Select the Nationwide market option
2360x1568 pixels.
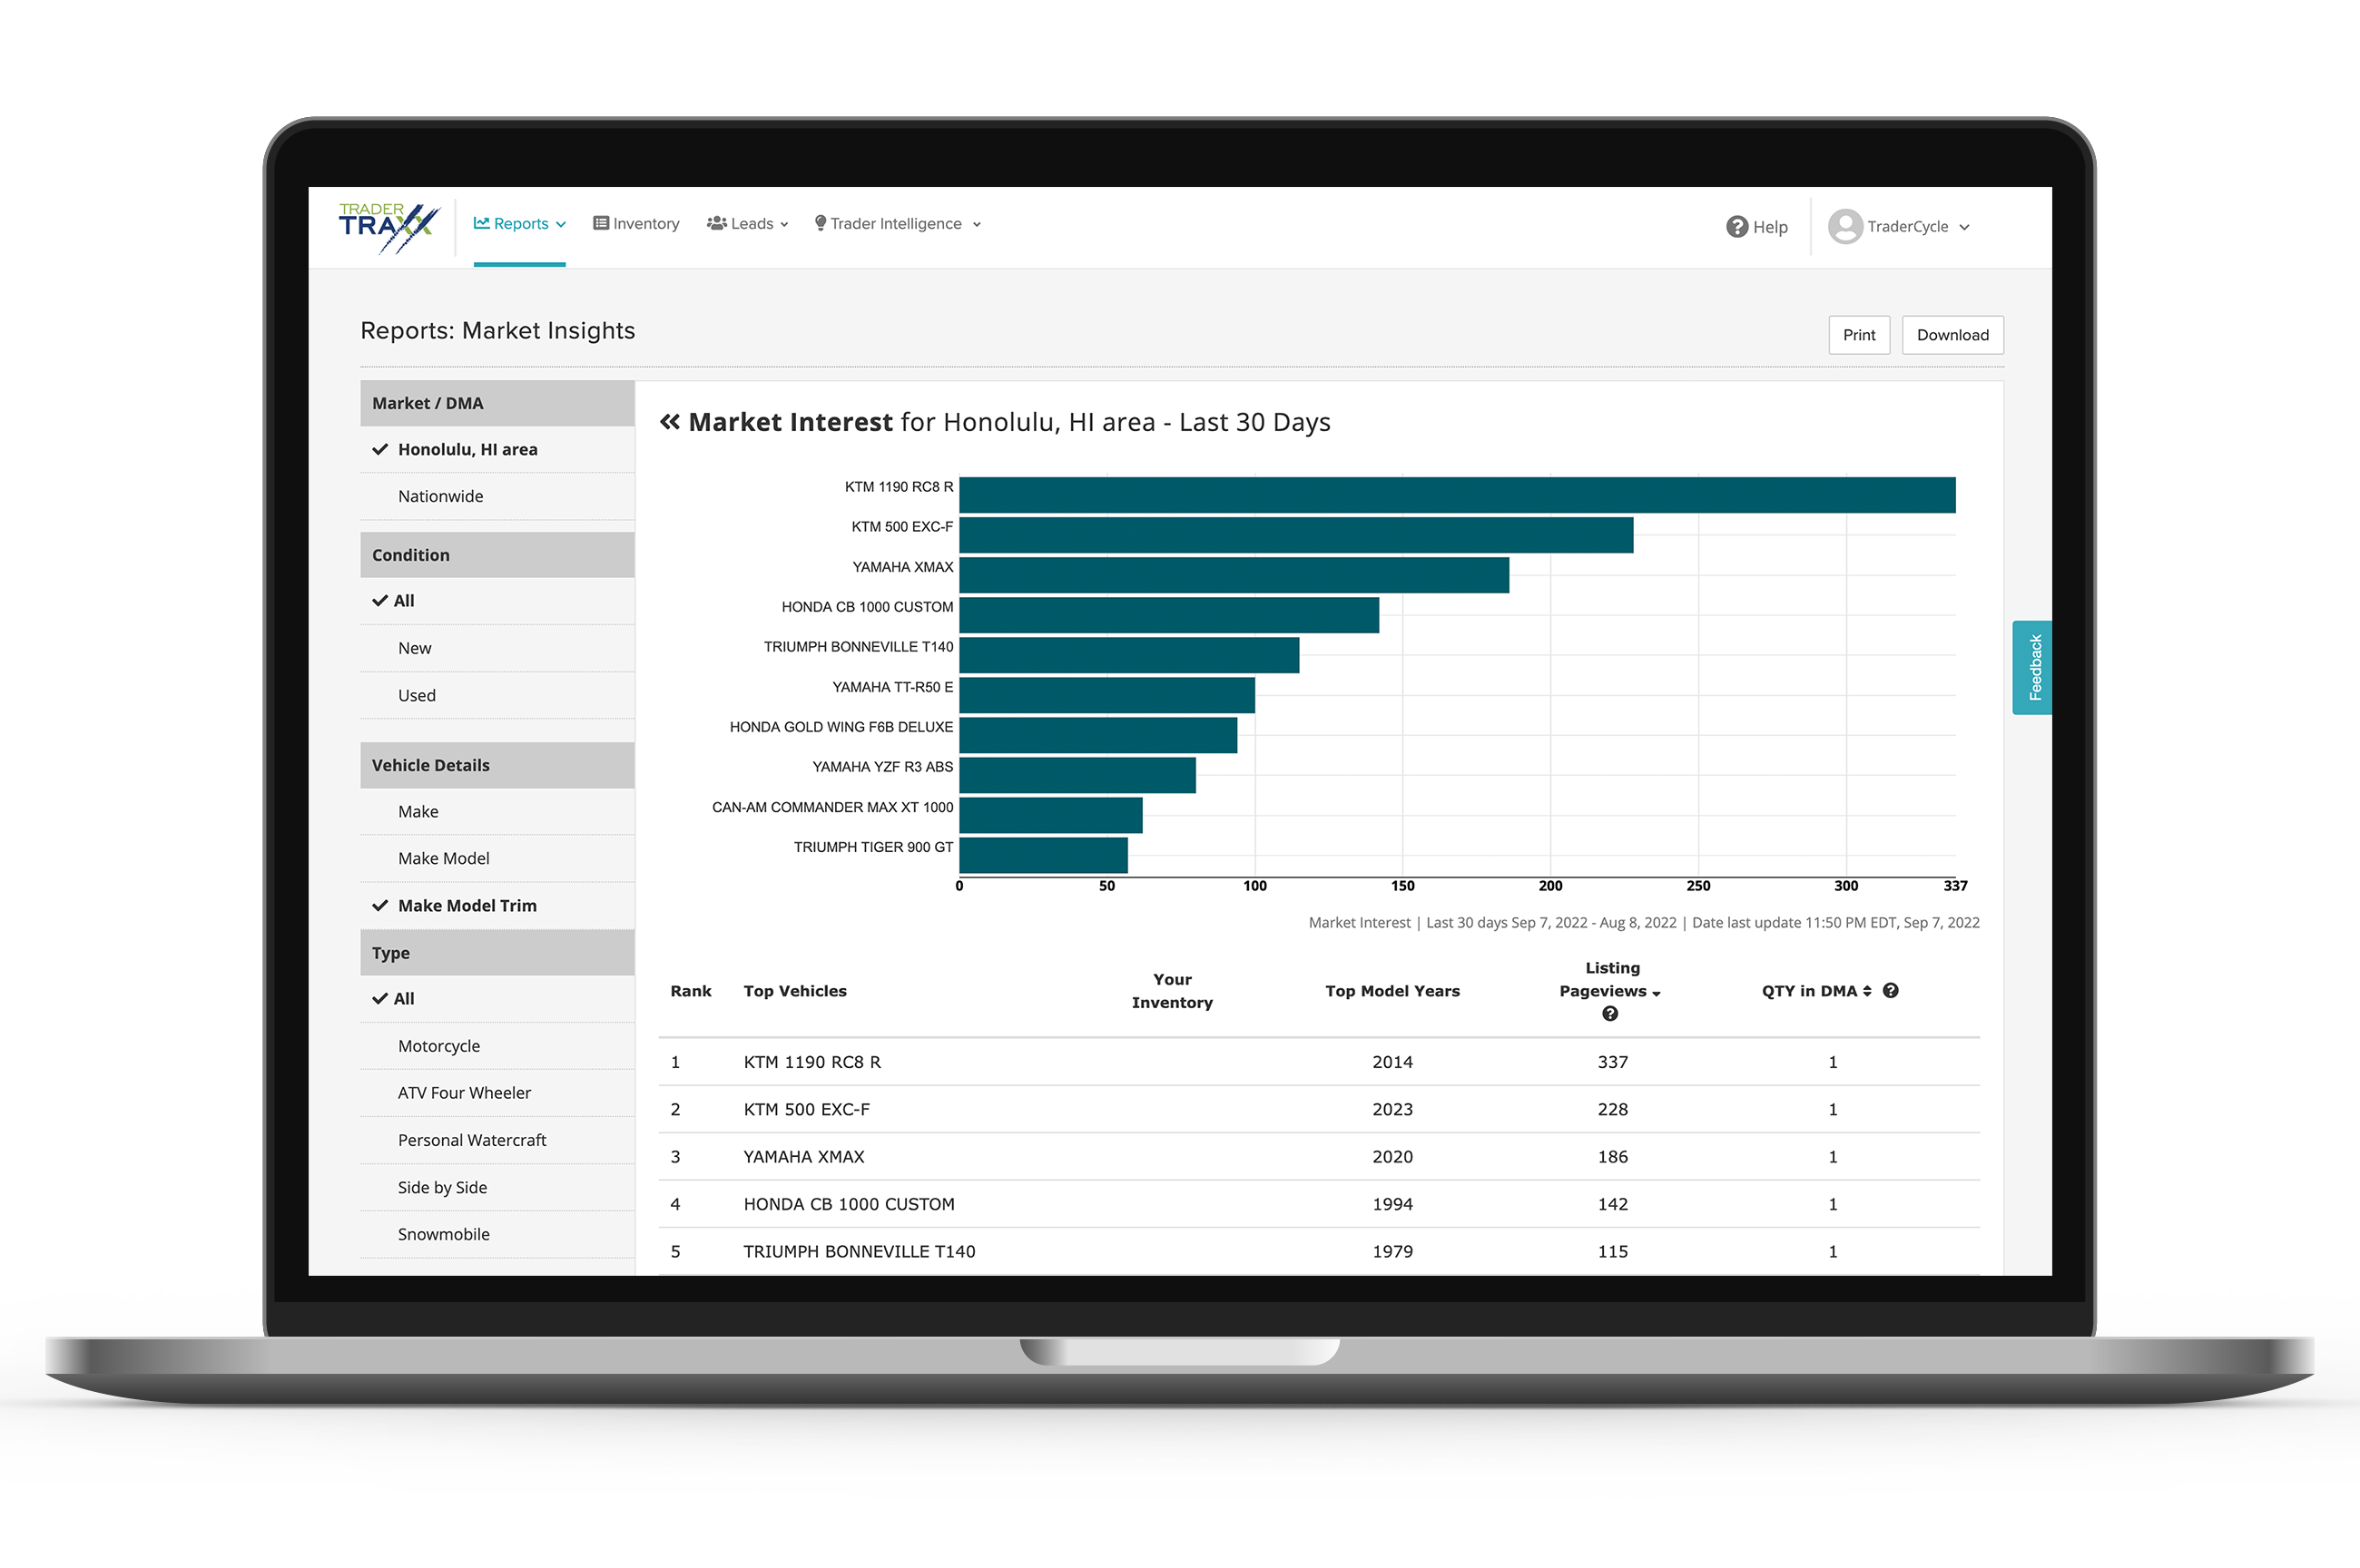click(x=497, y=497)
